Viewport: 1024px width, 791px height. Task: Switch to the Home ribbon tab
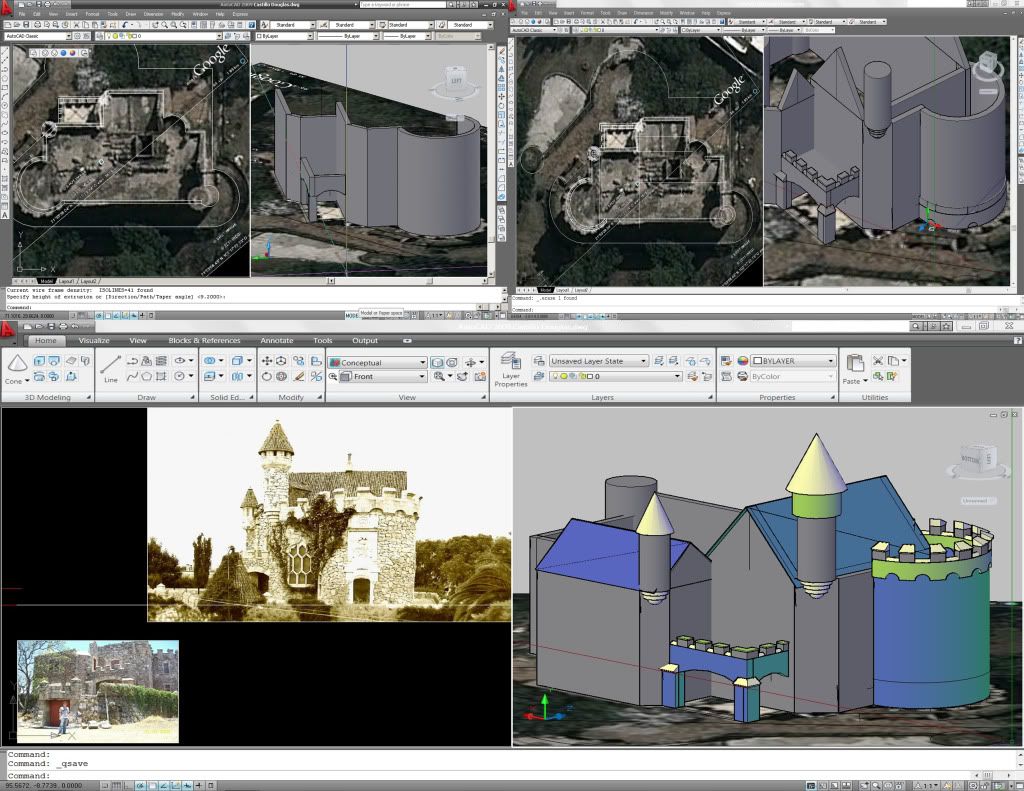pos(46,340)
